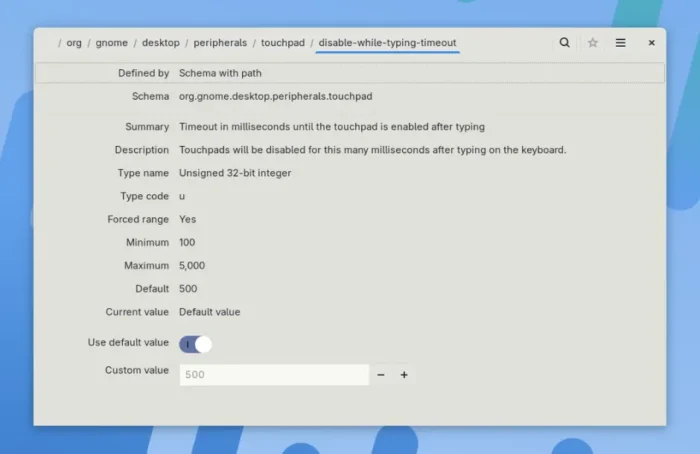Open the hamburger menu
Image resolution: width=700 pixels, height=454 pixels.
coord(621,43)
